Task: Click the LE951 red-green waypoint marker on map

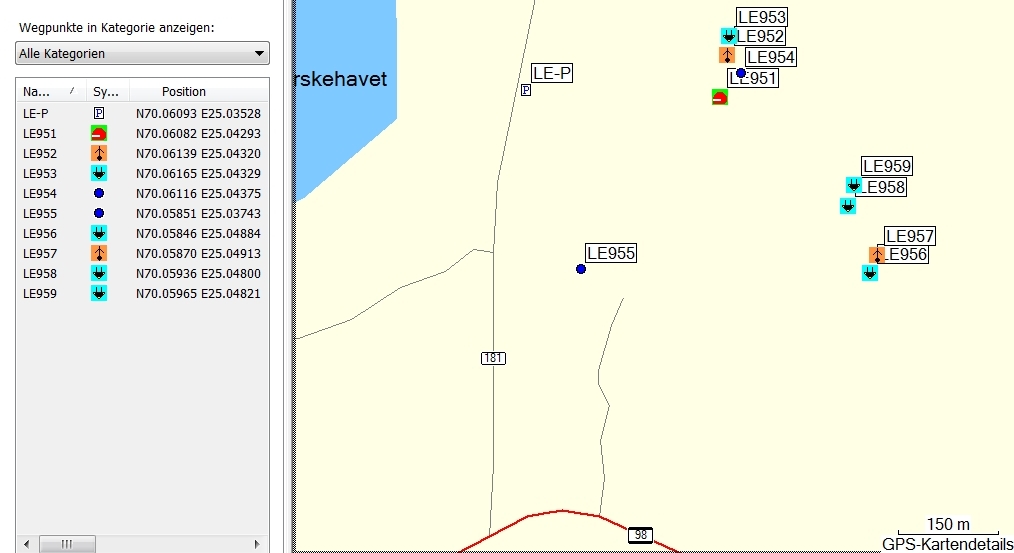Action: [x=719, y=97]
